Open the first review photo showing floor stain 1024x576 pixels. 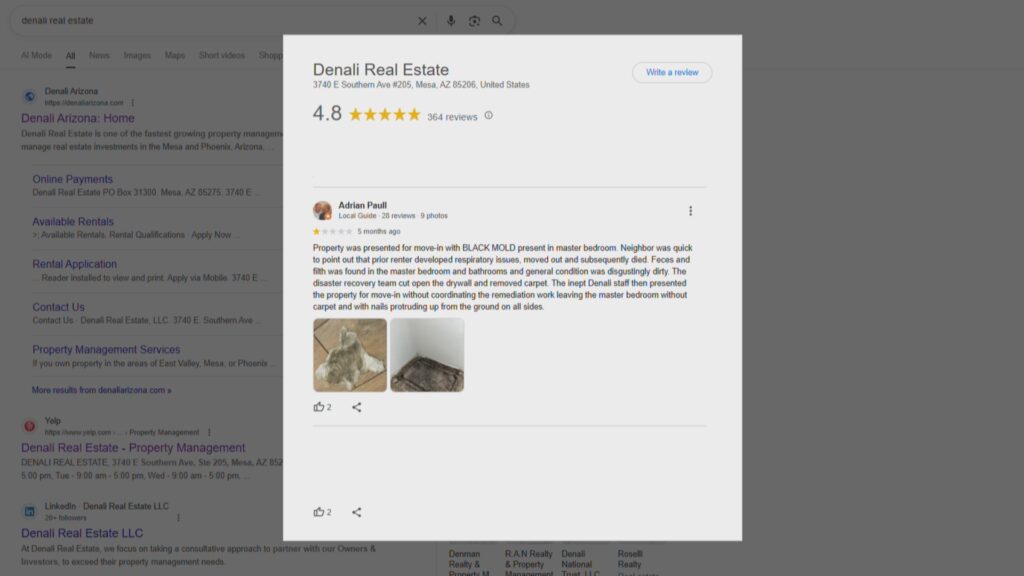pyautogui.click(x=350, y=355)
